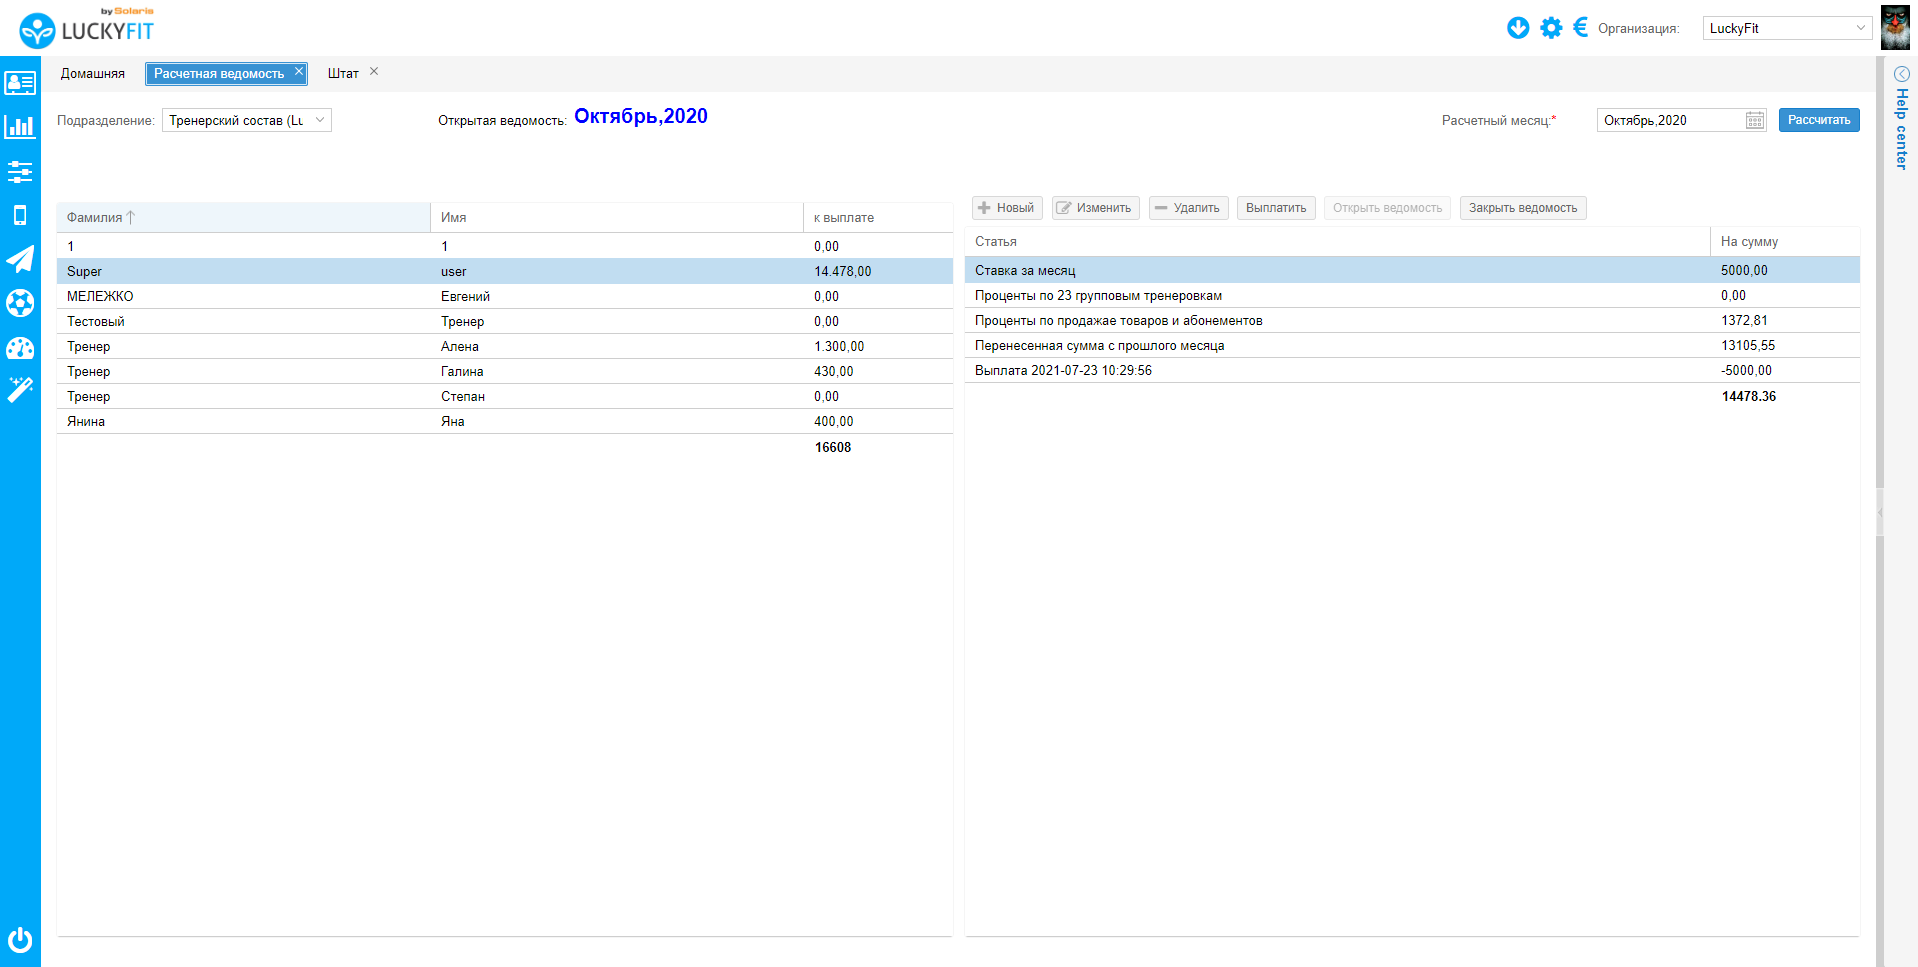Sort by the Фамилия column header
The width and height of the screenshot is (1918, 967).
[244, 217]
